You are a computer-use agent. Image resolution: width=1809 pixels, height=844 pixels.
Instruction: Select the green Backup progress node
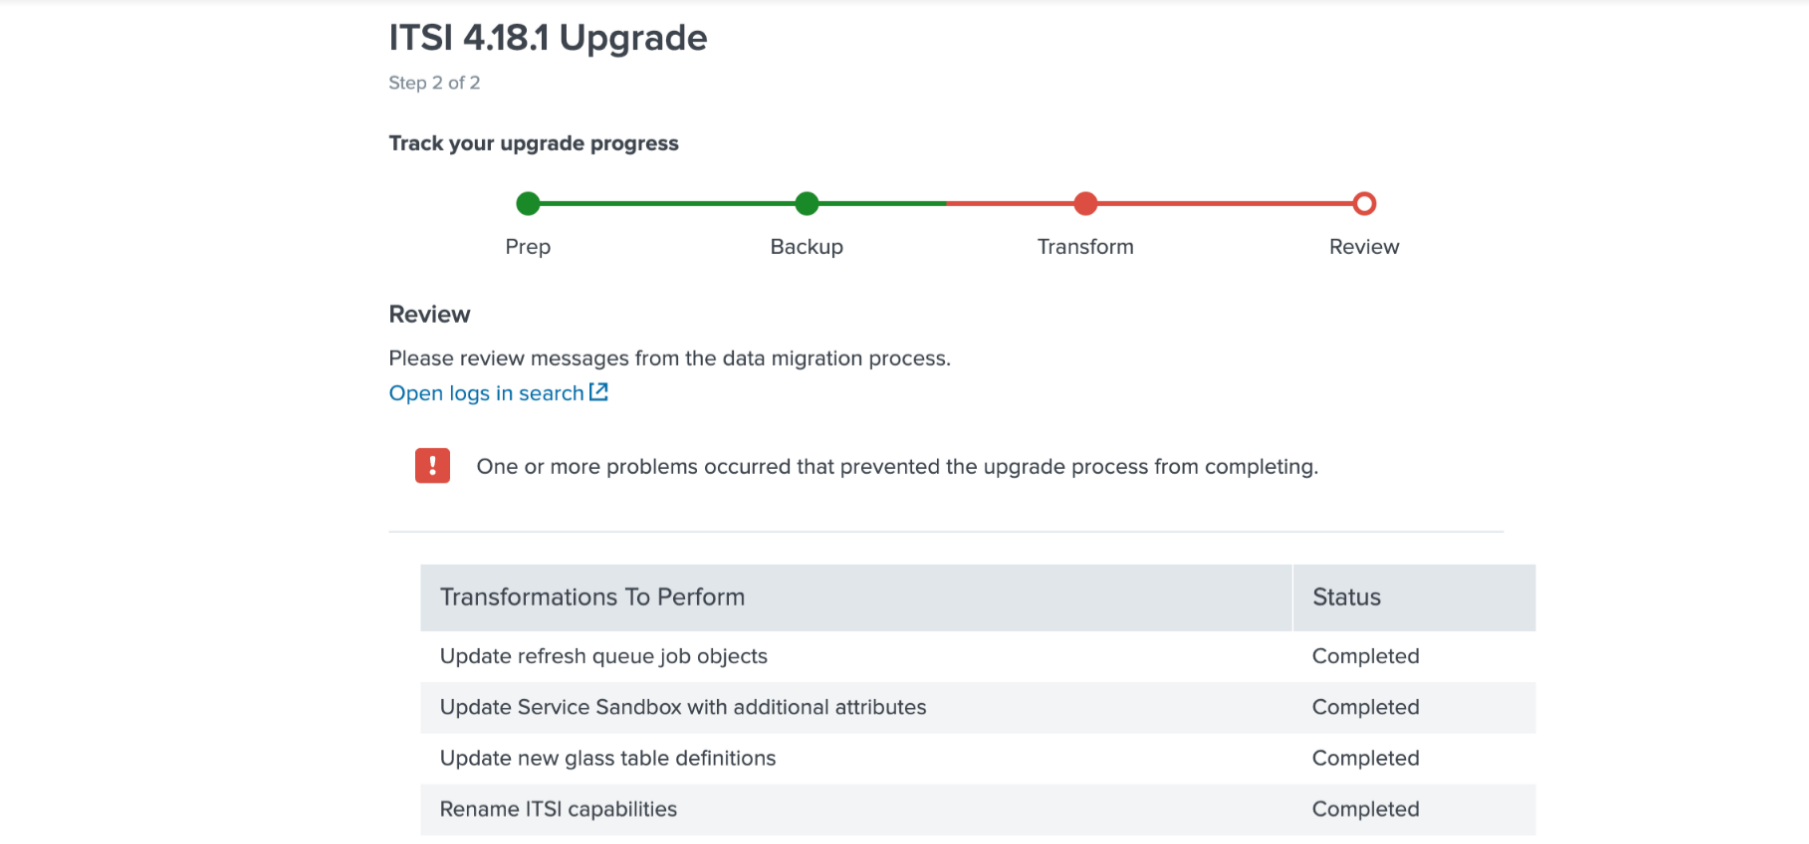(x=807, y=203)
